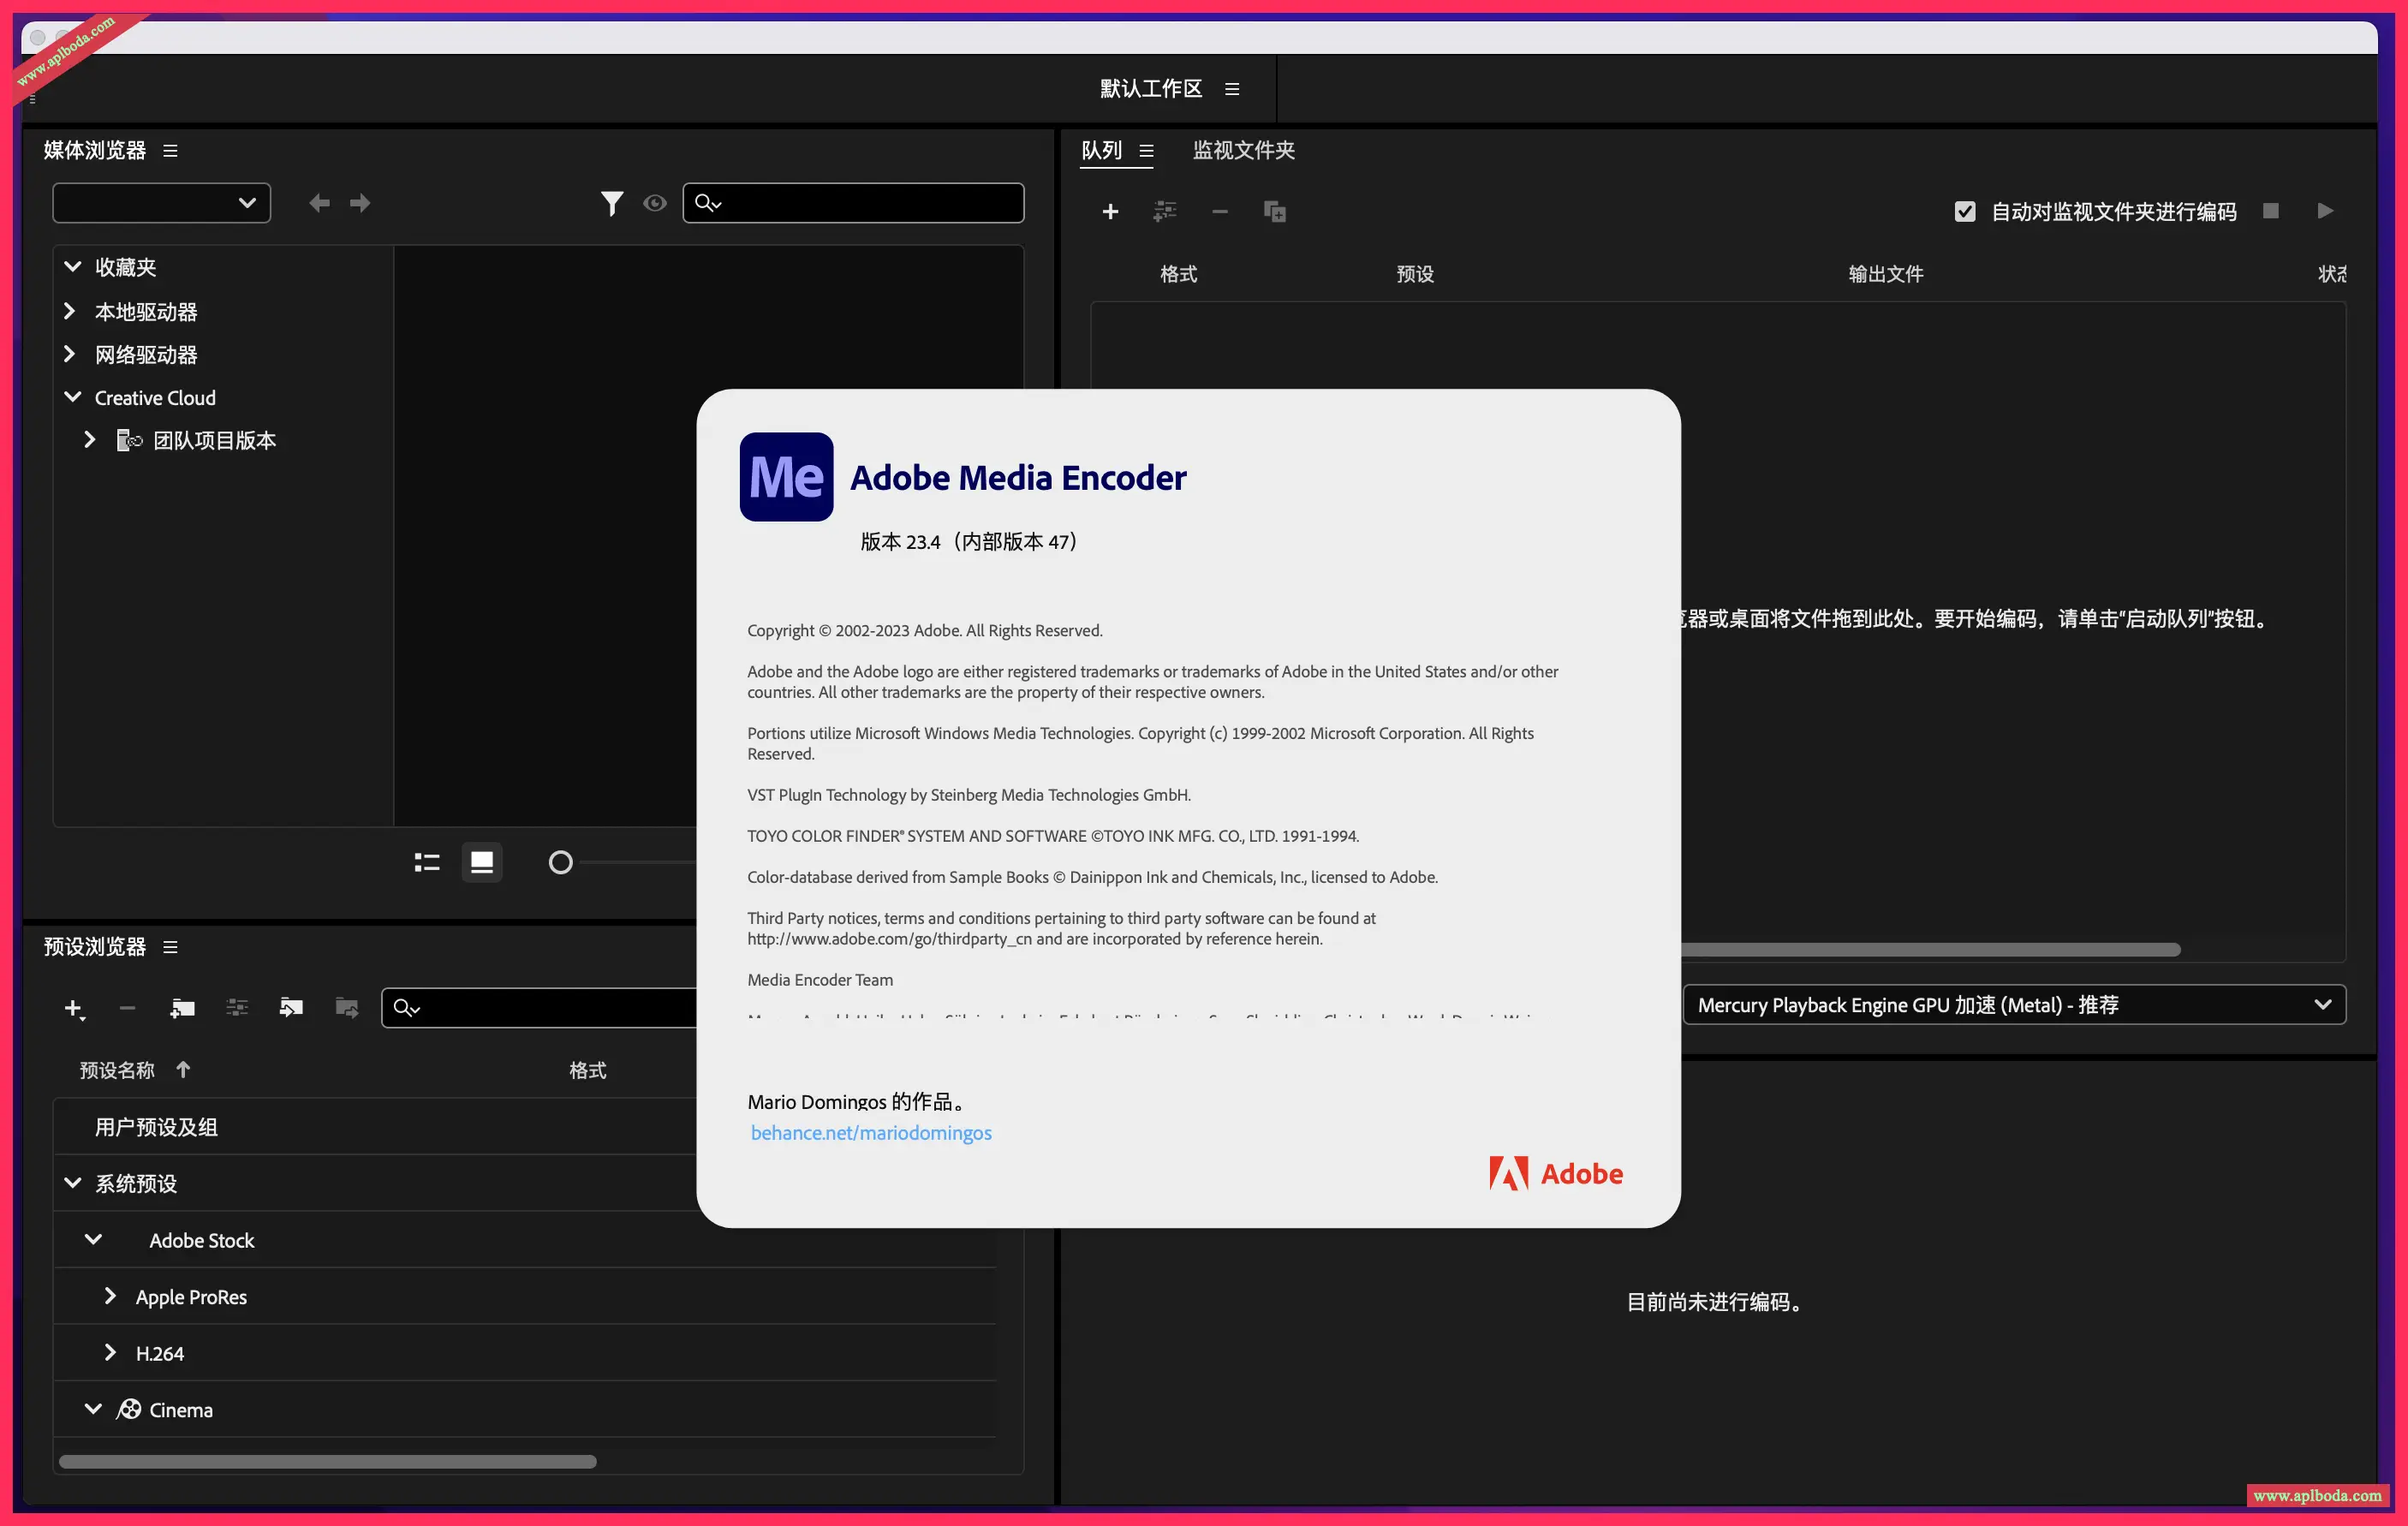Toggle preset name sort order arrow
Image resolution: width=2408 pixels, height=1526 pixels.
click(183, 1070)
